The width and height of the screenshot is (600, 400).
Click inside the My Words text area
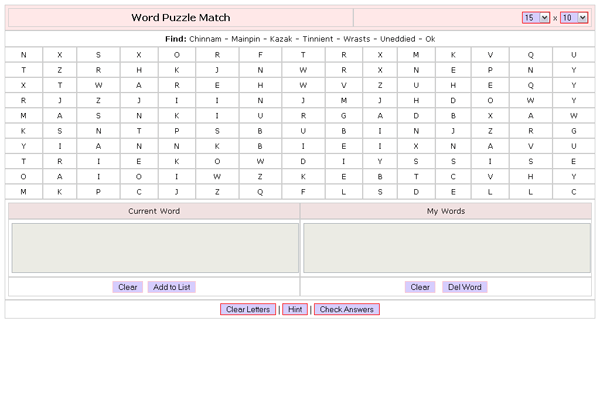pos(447,248)
